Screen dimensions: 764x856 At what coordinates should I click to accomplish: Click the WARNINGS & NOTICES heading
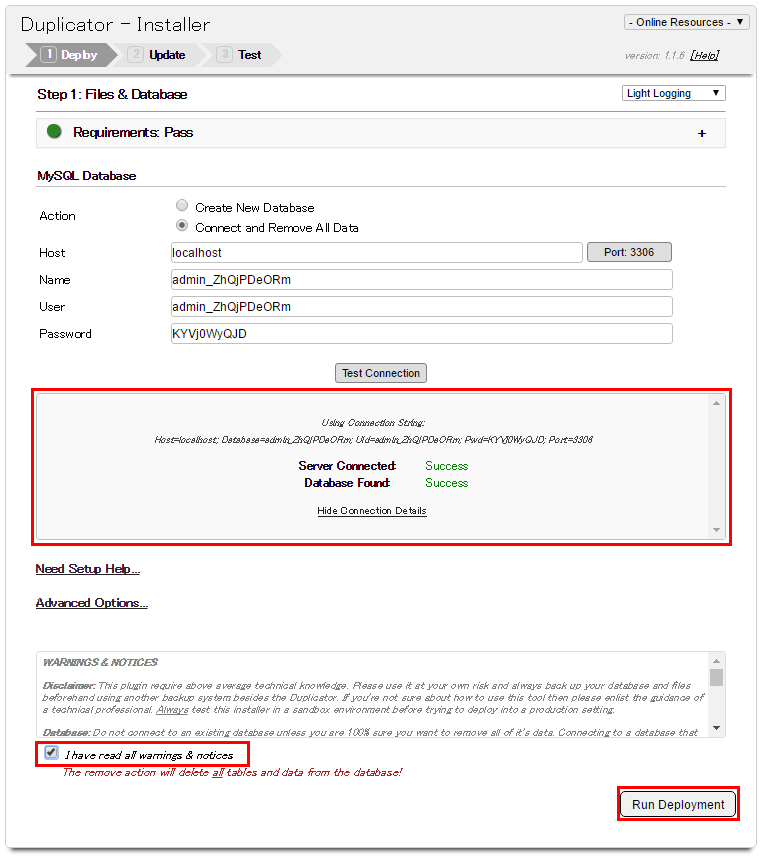click(100, 663)
